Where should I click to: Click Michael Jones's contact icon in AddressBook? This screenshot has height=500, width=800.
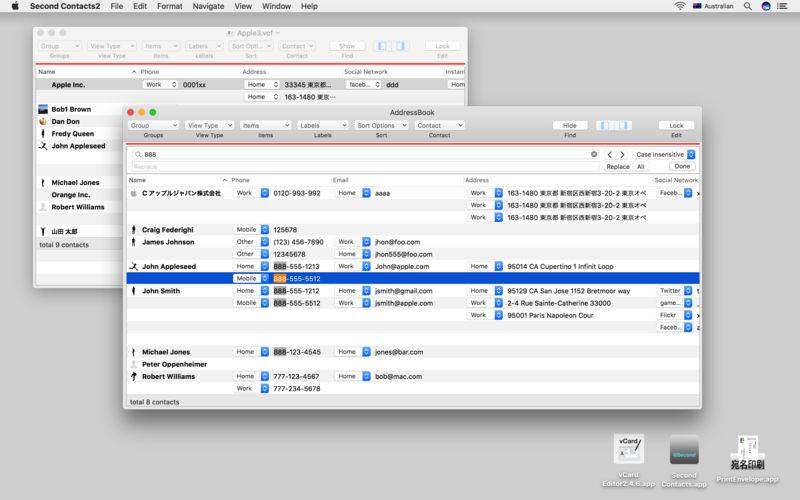[x=134, y=352]
